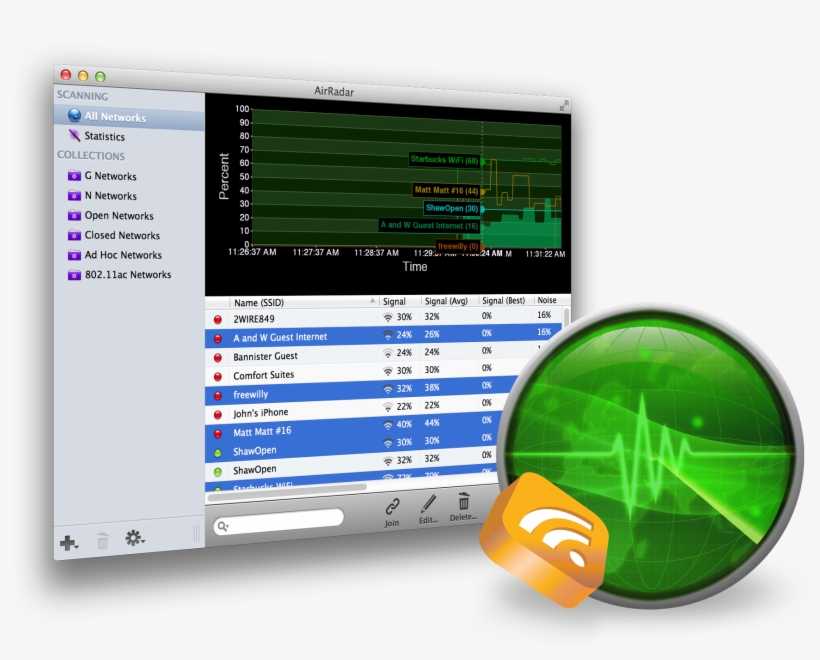Sort by the Noise column header
The image size is (820, 660).
(x=546, y=300)
